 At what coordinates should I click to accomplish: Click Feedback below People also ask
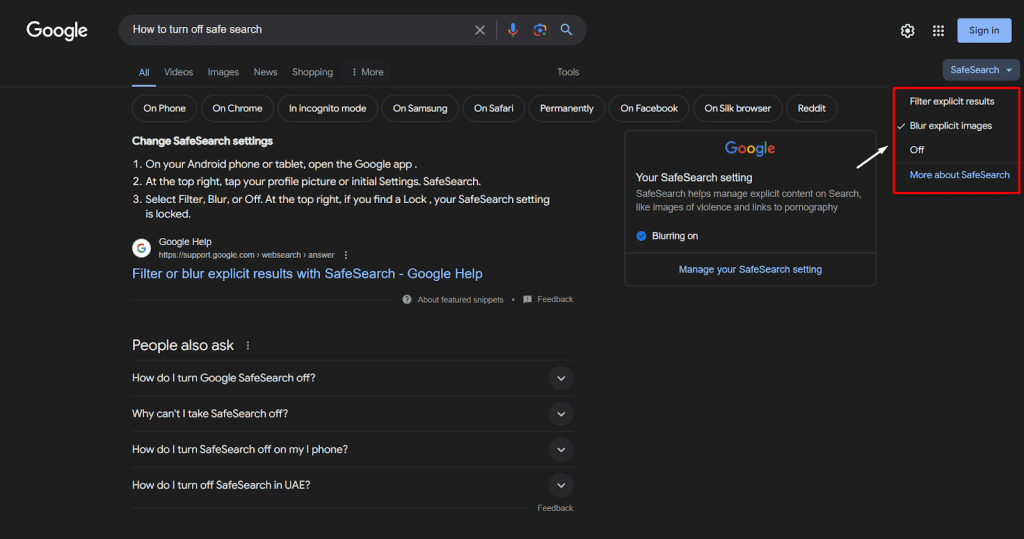point(555,508)
